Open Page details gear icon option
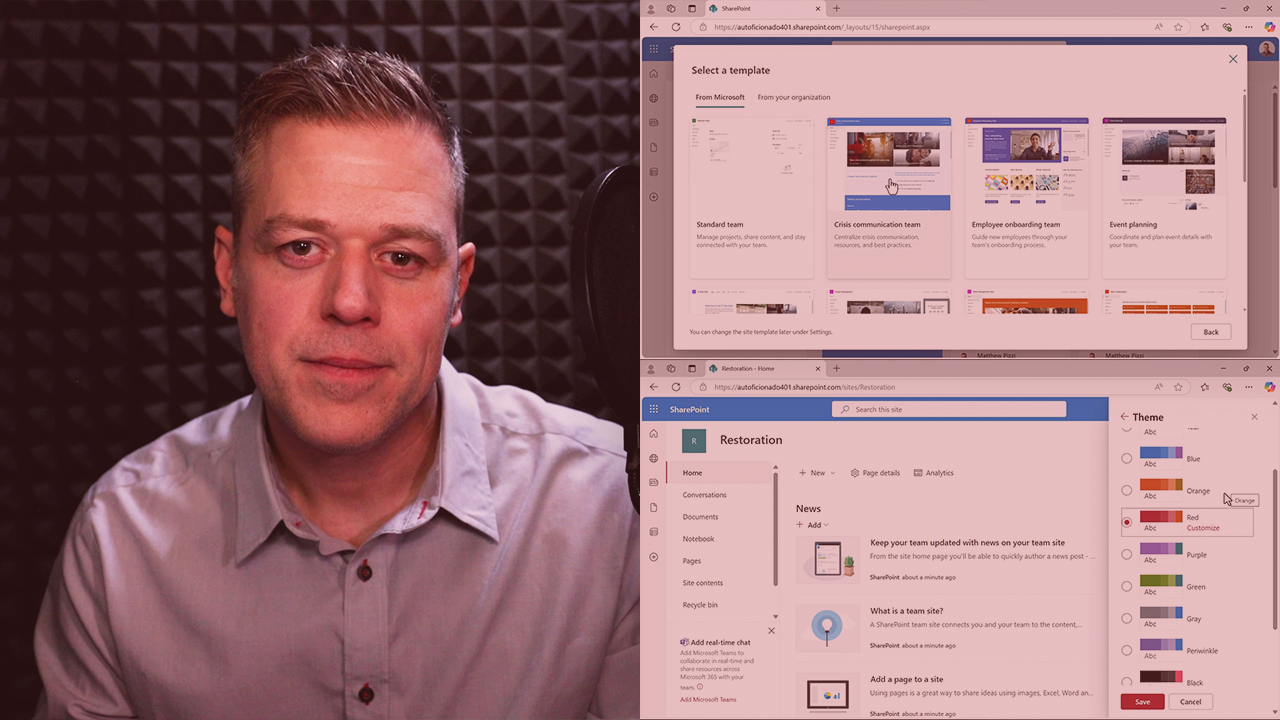This screenshot has height=720, width=1280. (875, 473)
